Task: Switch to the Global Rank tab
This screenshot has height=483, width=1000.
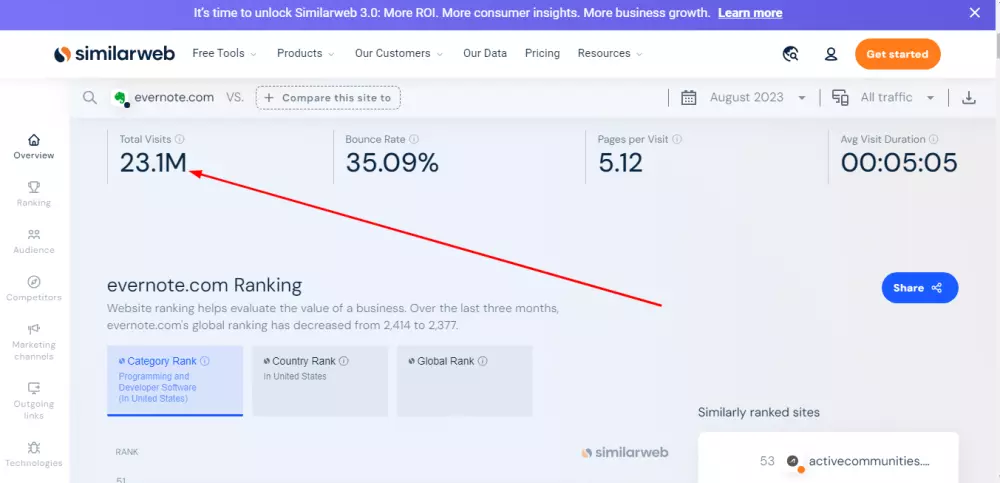Action: pos(464,380)
